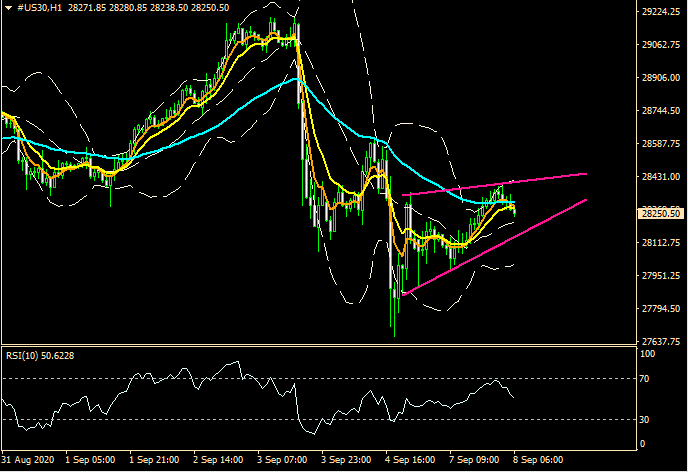Click the chart menu triangle beside #US30

coord(7,7)
